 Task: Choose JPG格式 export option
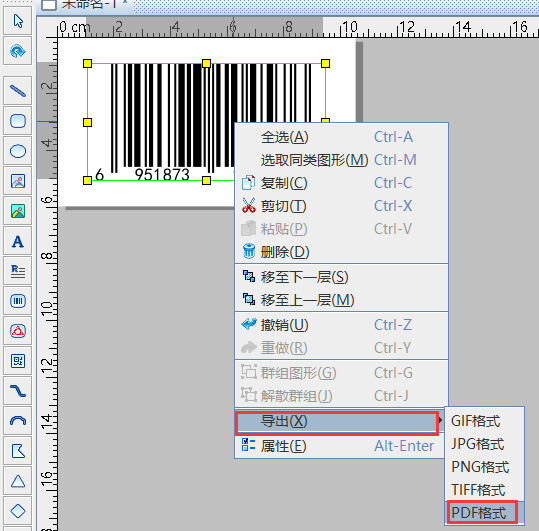[x=478, y=444]
